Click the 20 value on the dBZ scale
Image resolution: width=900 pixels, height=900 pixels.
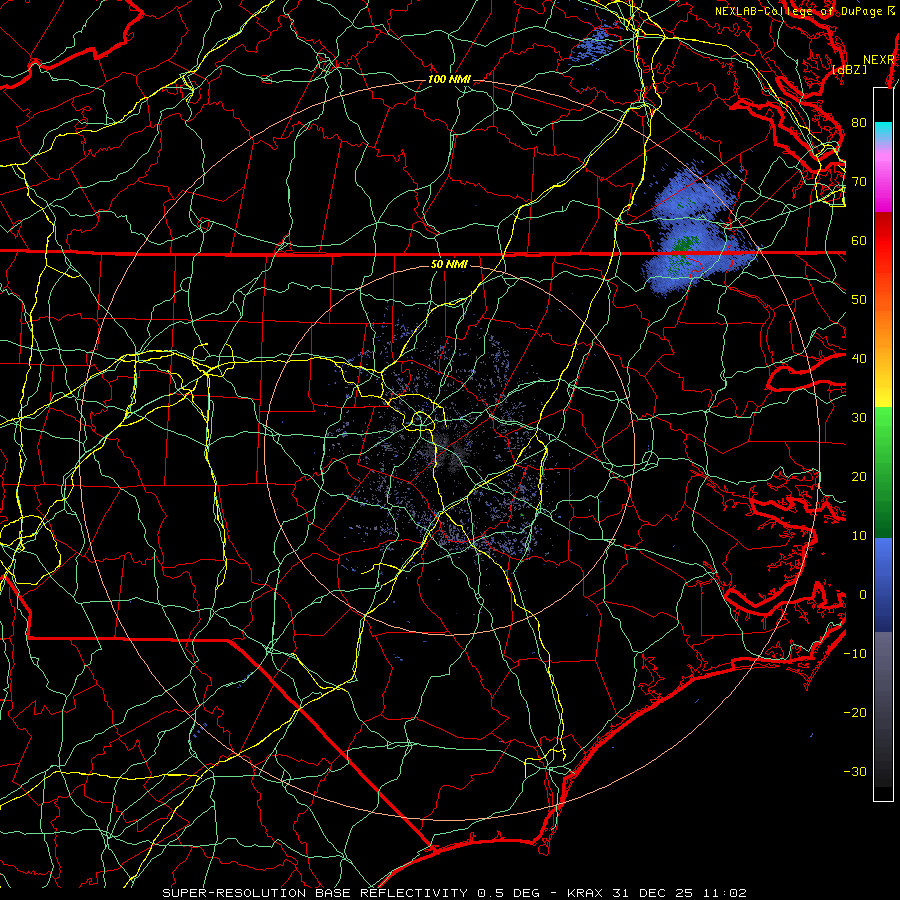coord(859,476)
